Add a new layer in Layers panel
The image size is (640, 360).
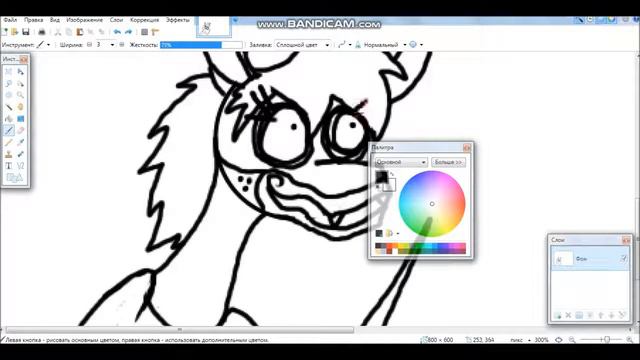click(558, 316)
